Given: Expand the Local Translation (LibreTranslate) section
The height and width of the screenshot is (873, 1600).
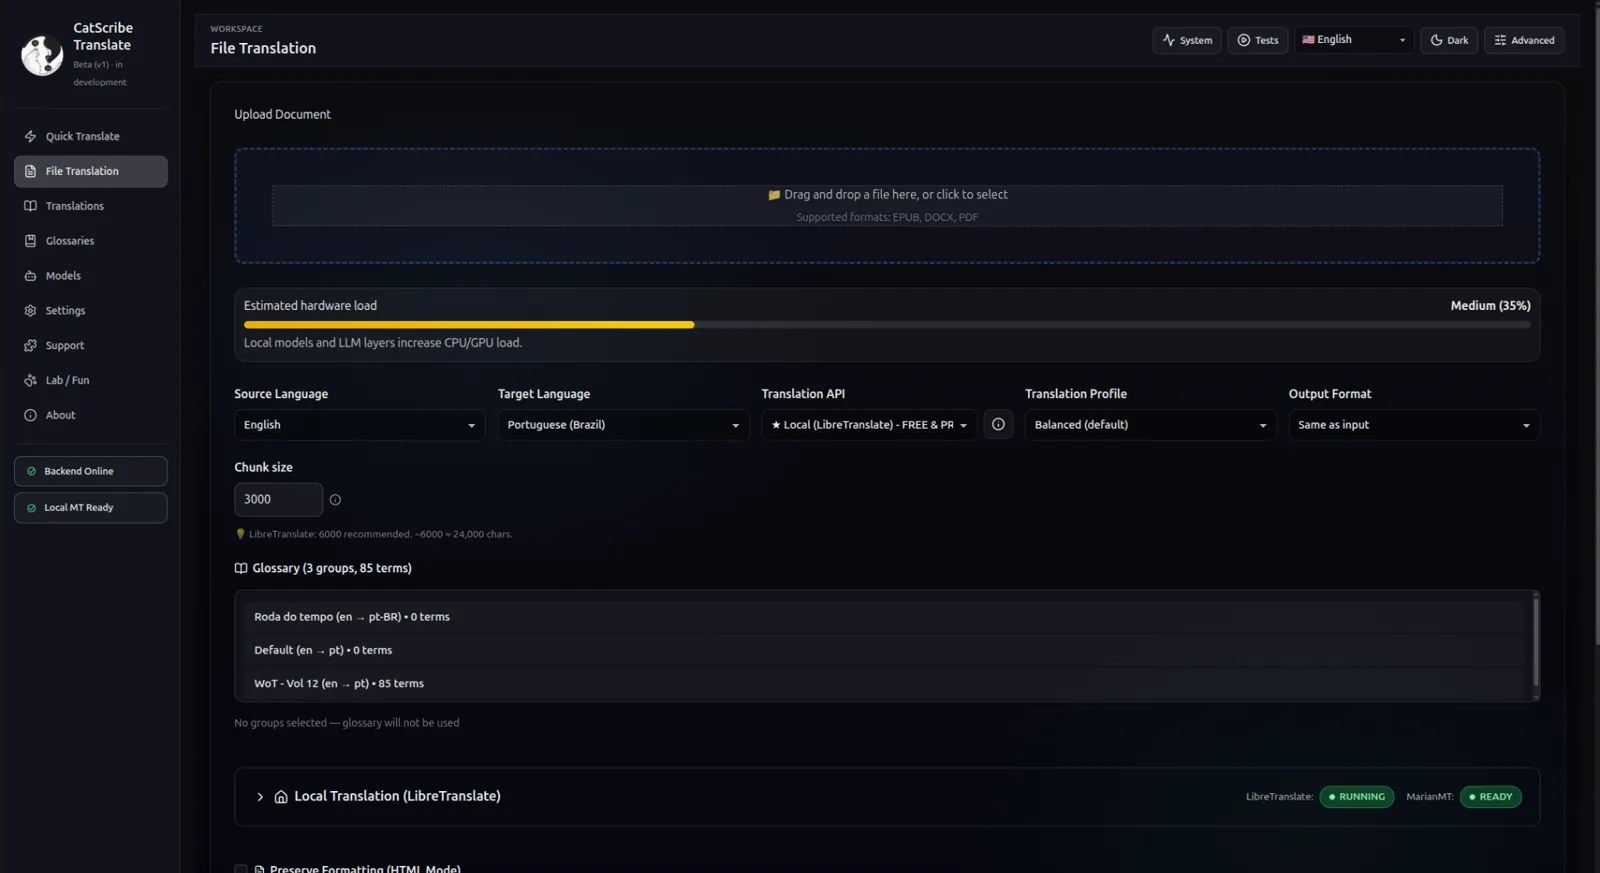Looking at the screenshot, I should pos(260,797).
